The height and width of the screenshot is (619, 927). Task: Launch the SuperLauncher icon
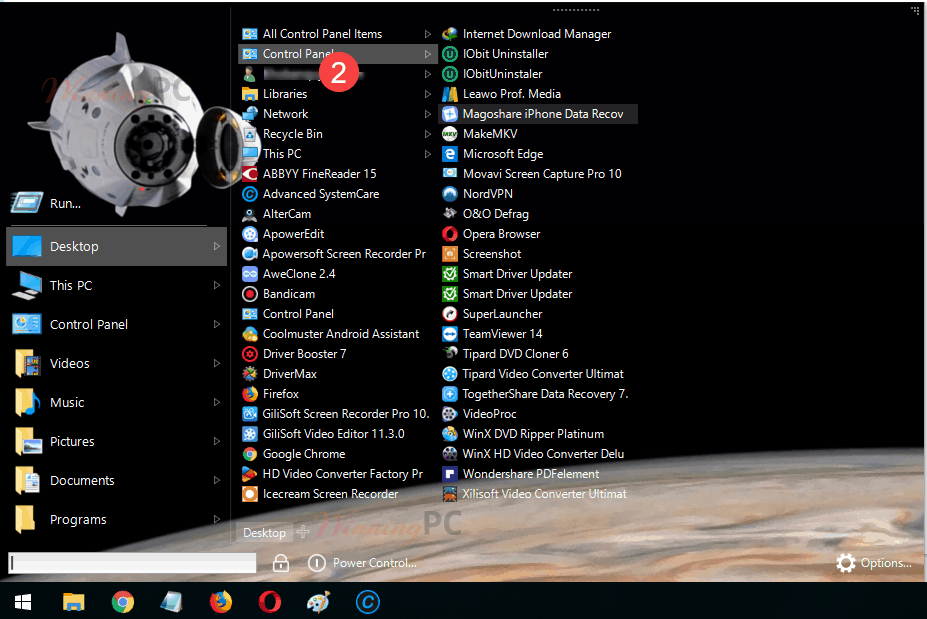(x=450, y=314)
